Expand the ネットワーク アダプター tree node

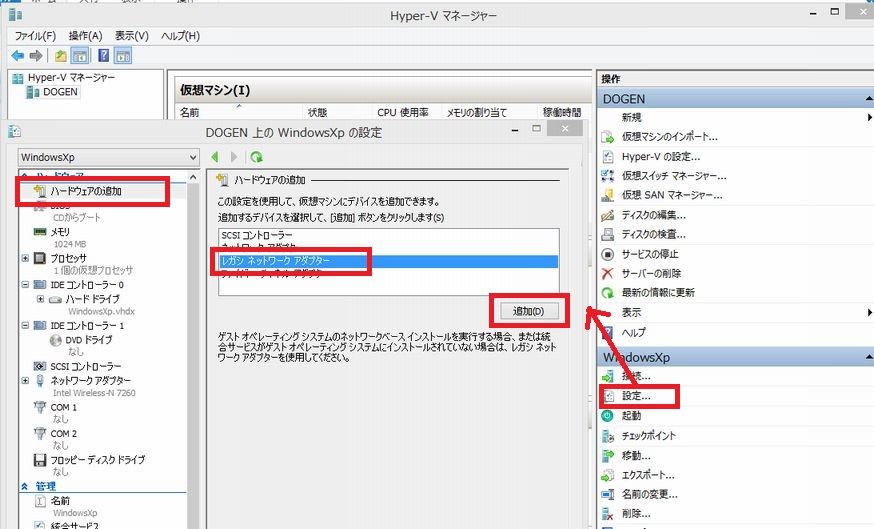[x=25, y=381]
